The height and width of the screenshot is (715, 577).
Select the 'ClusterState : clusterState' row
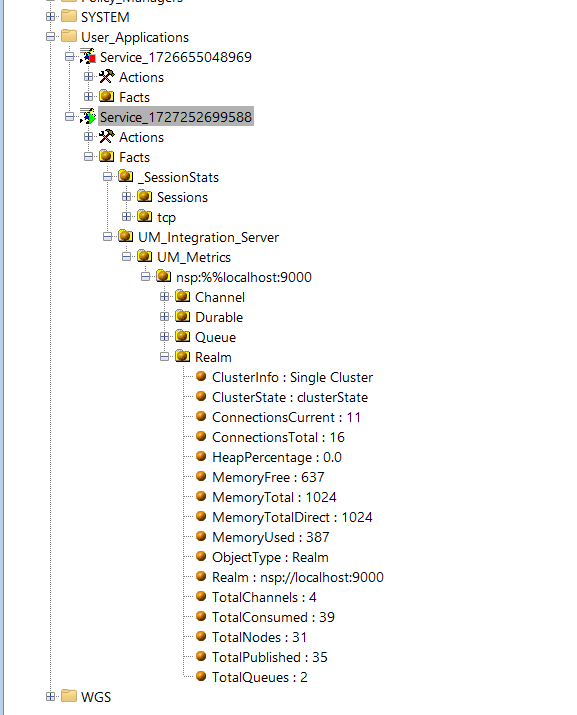pos(290,397)
